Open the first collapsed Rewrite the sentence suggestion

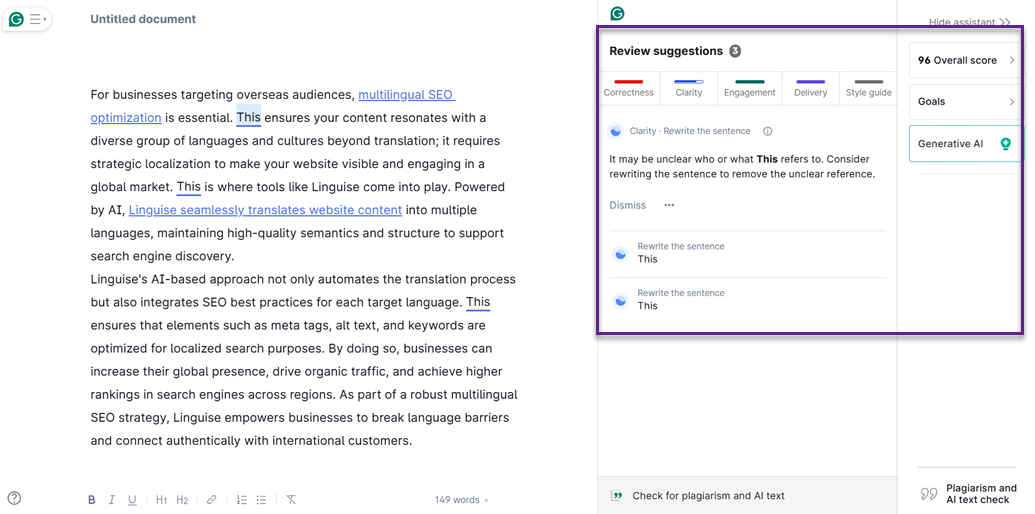click(747, 253)
